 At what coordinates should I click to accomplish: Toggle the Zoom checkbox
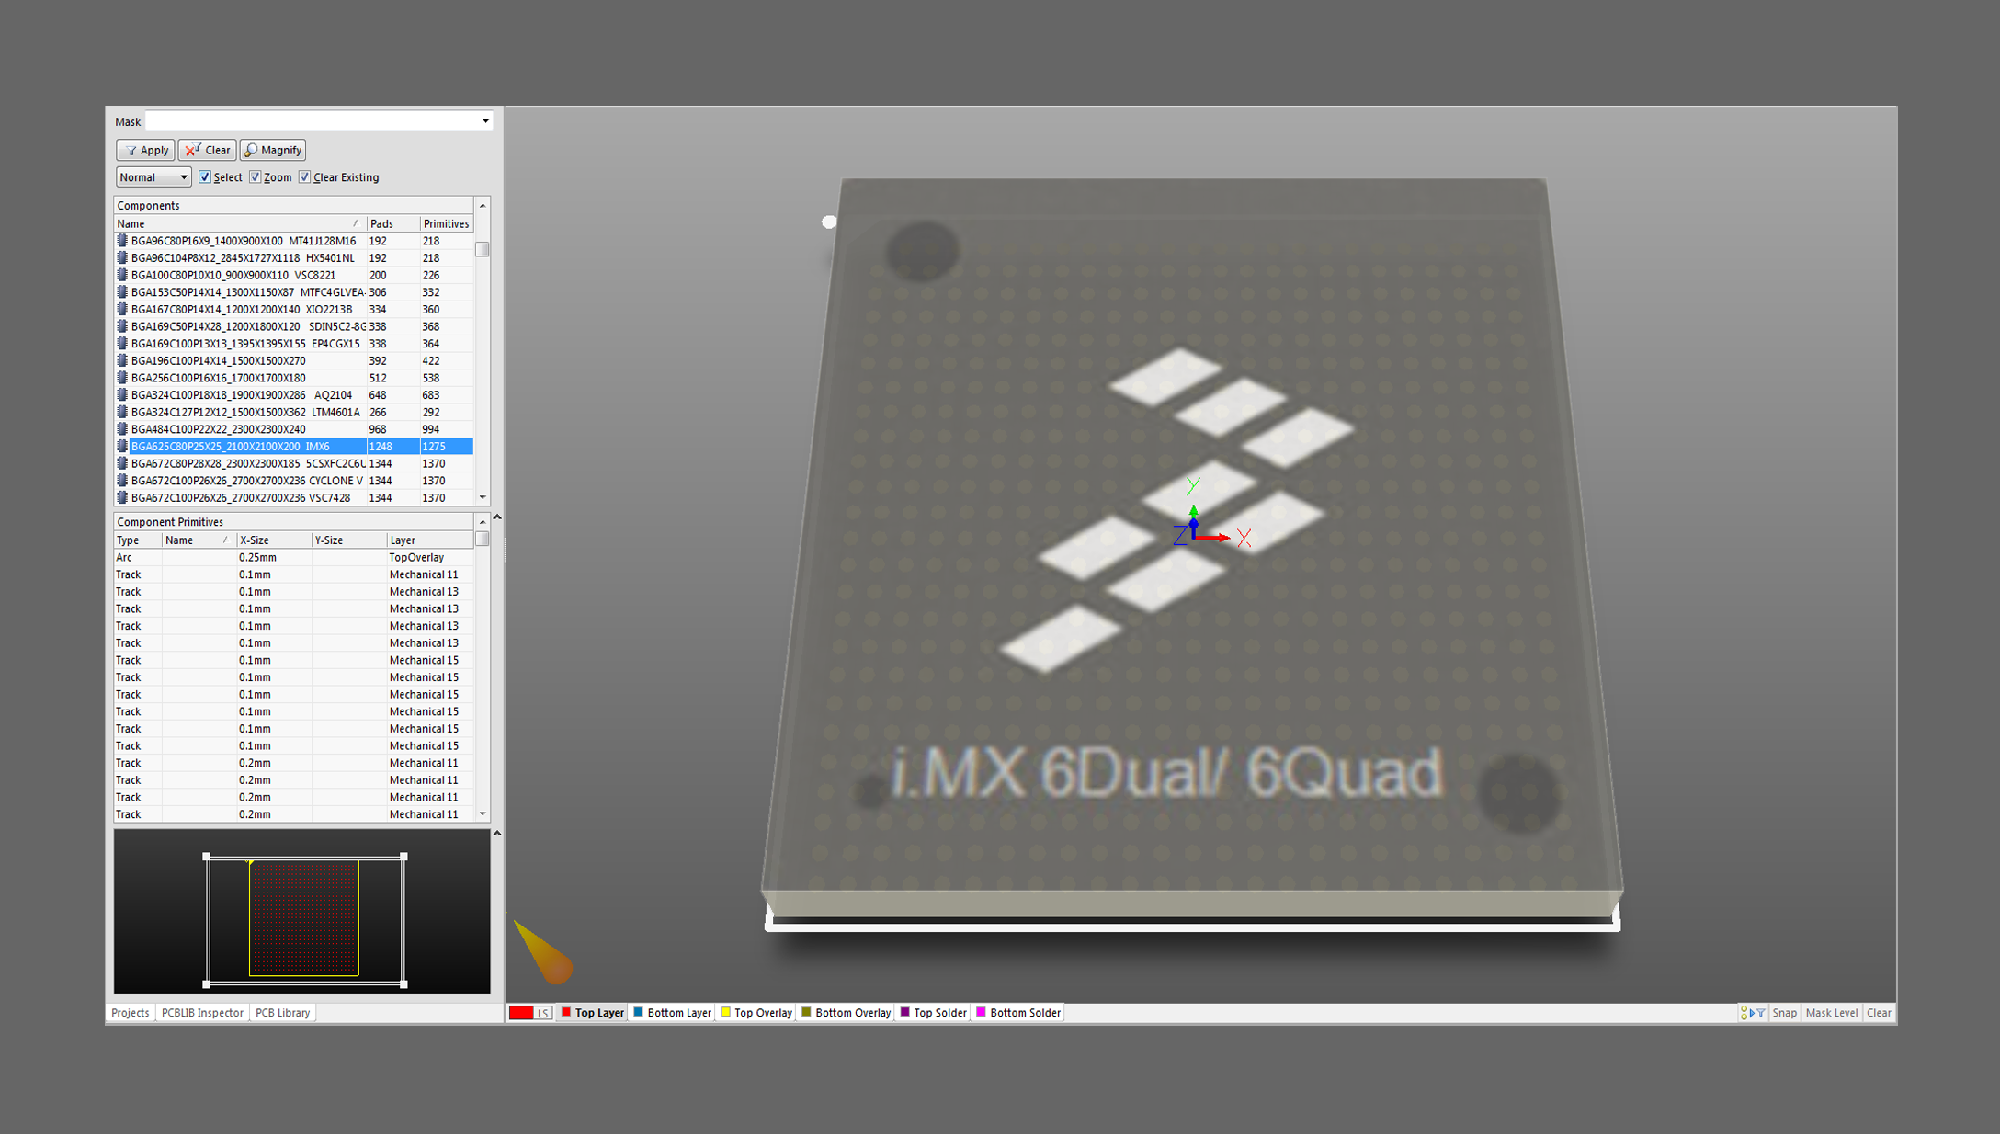255,177
